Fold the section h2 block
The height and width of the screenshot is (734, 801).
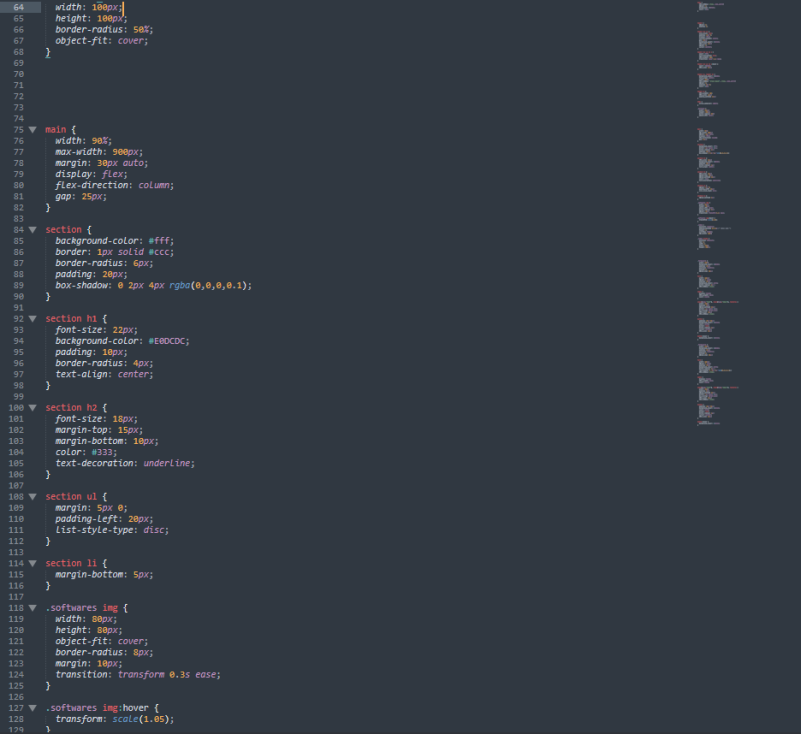(32, 408)
